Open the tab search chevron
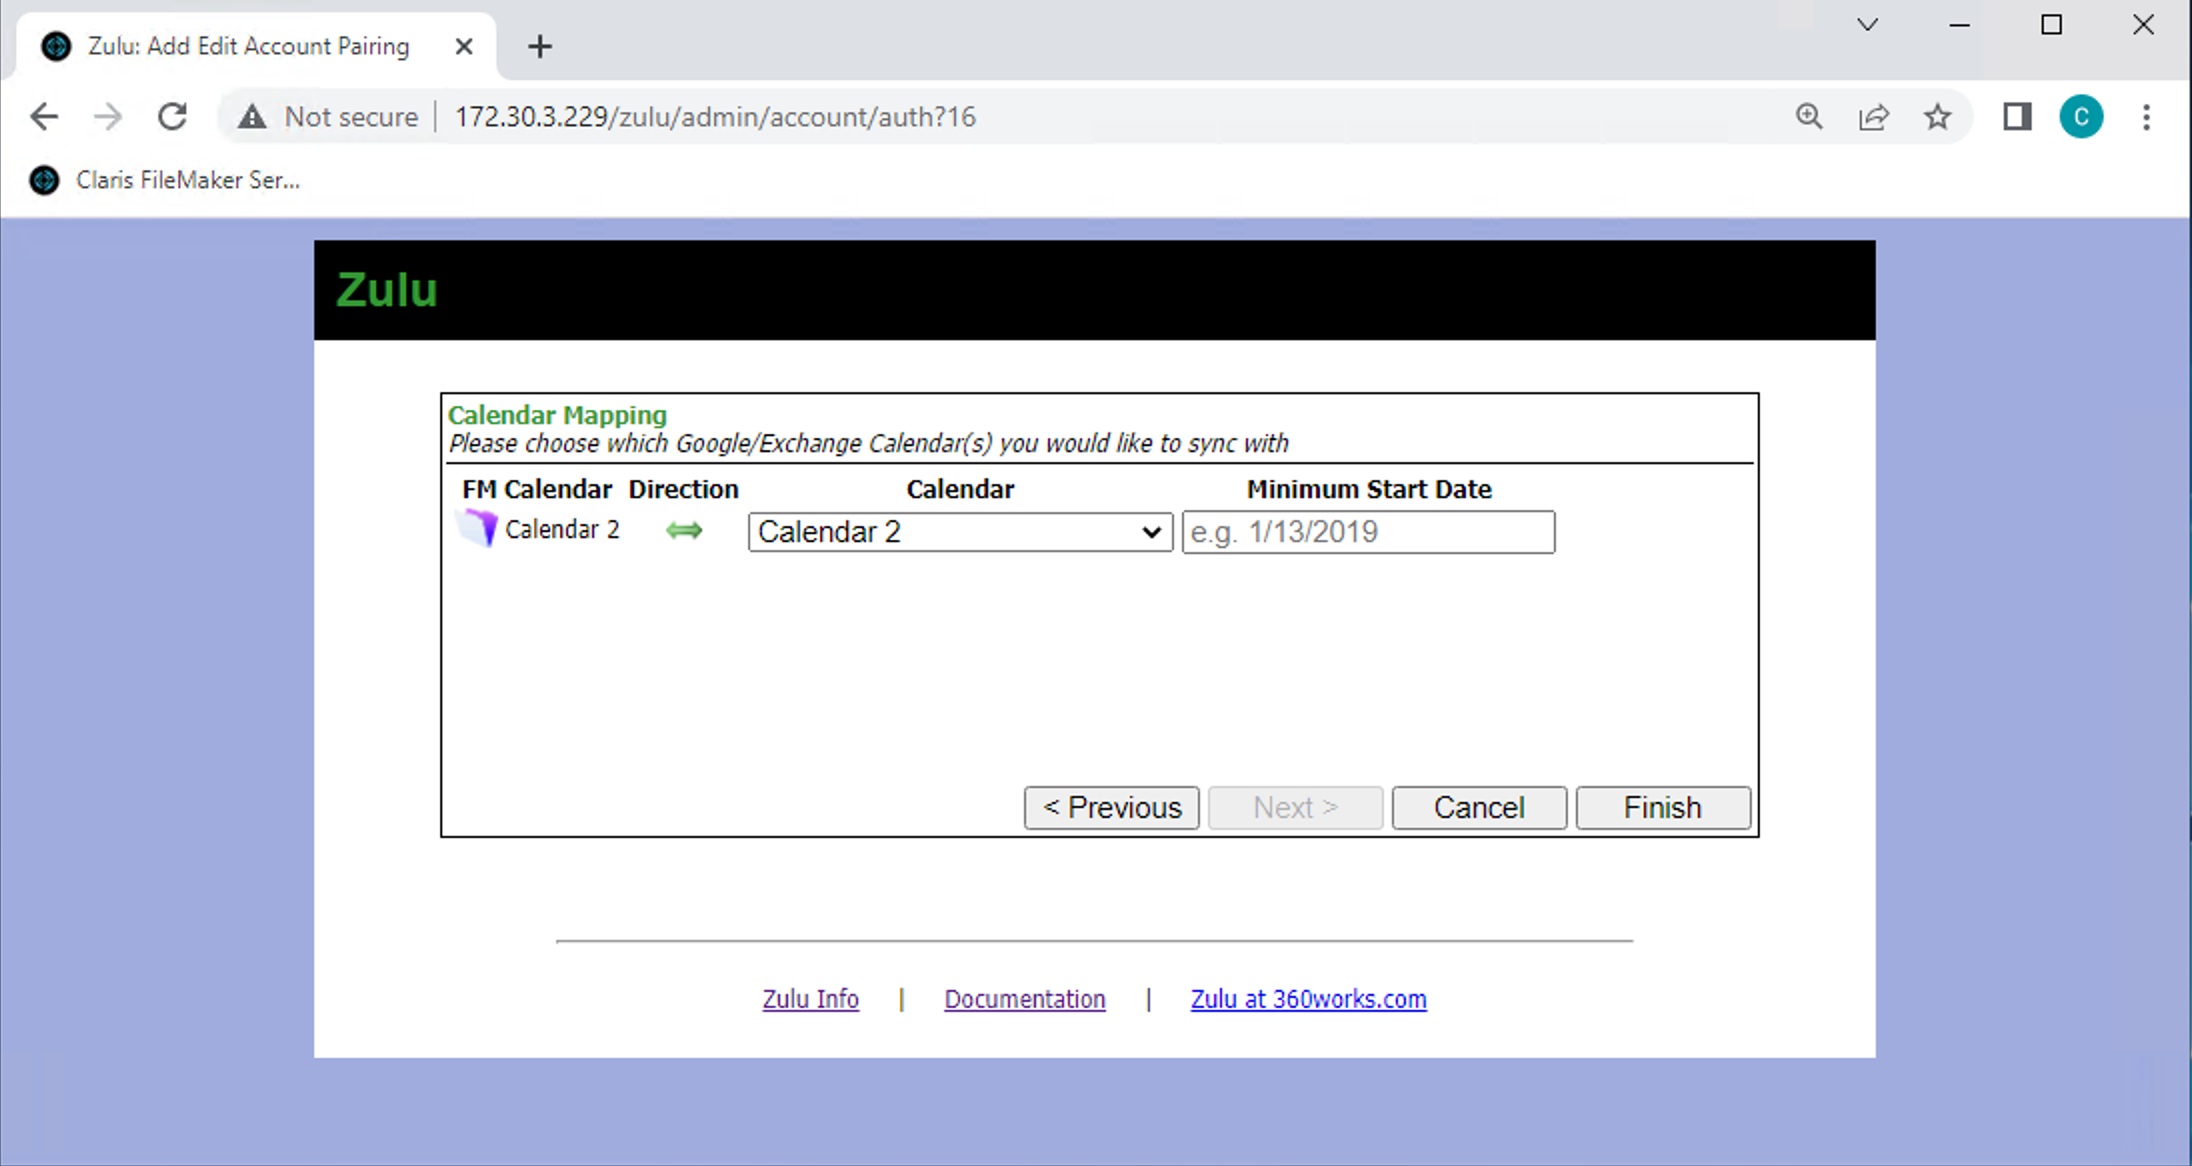Screen dimensions: 2192x1166 1867,25
